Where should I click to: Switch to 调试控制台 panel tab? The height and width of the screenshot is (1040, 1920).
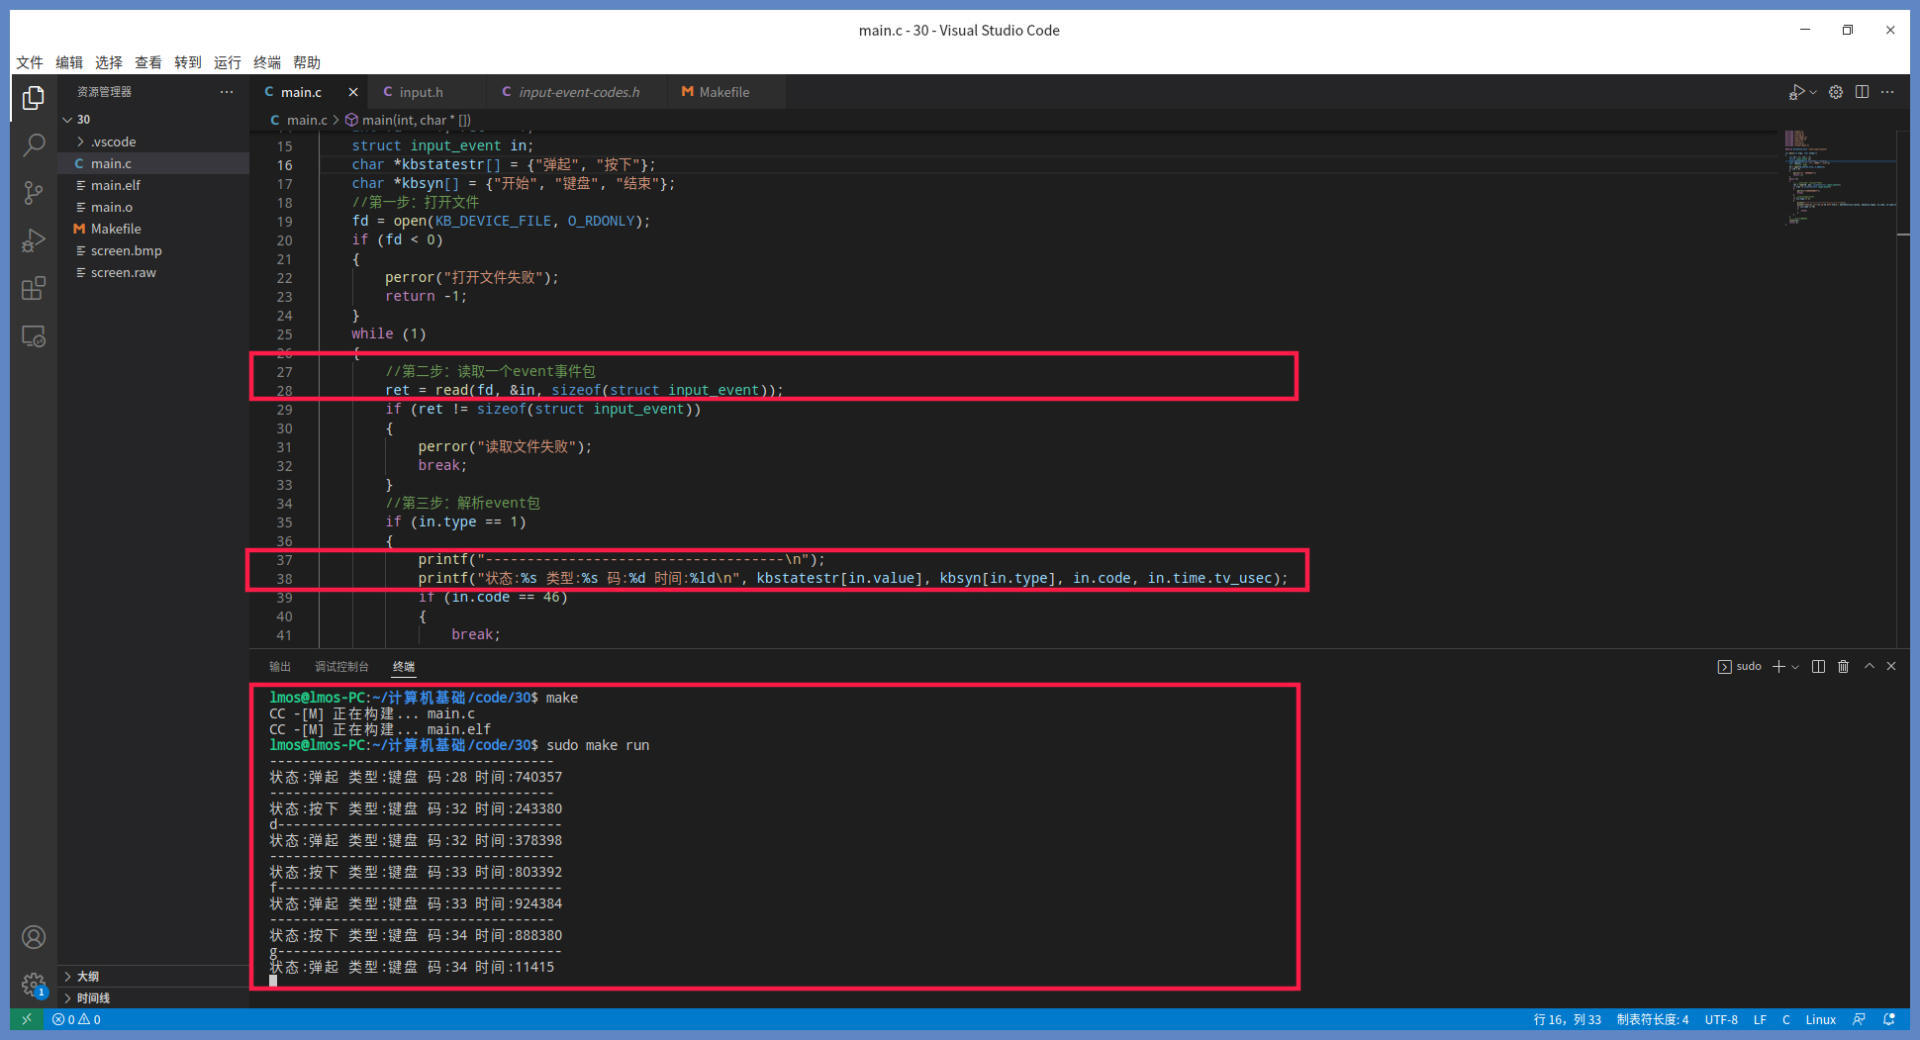(x=341, y=667)
